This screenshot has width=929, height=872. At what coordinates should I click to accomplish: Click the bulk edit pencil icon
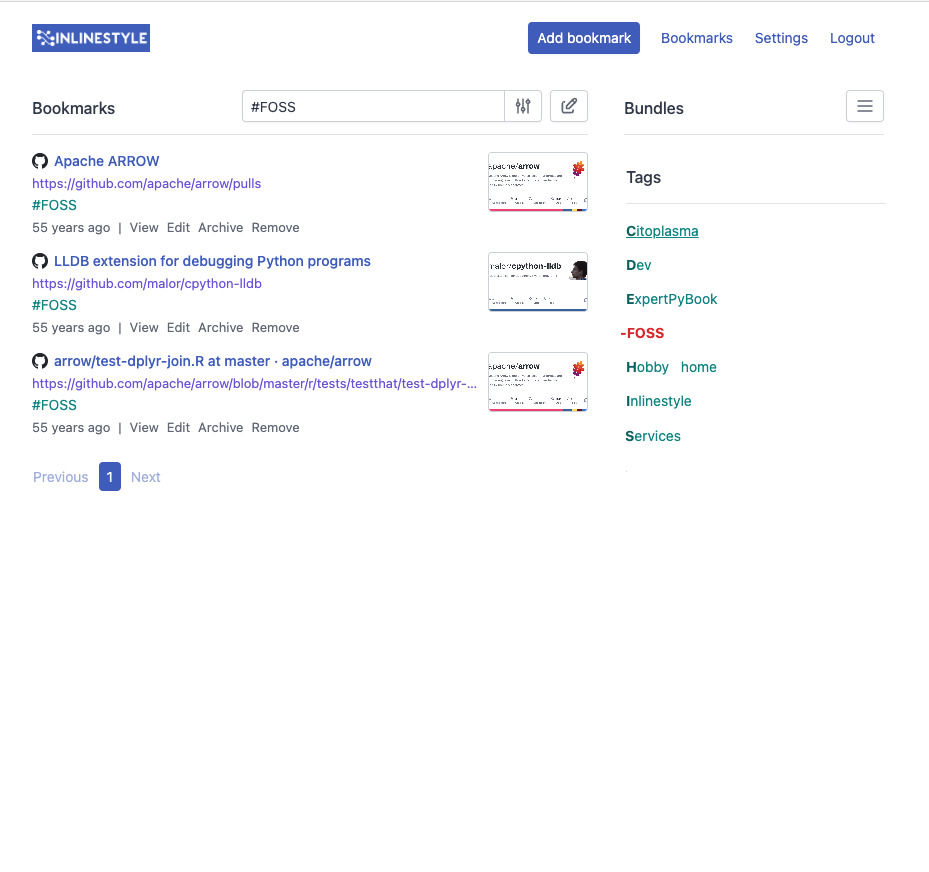(x=569, y=106)
